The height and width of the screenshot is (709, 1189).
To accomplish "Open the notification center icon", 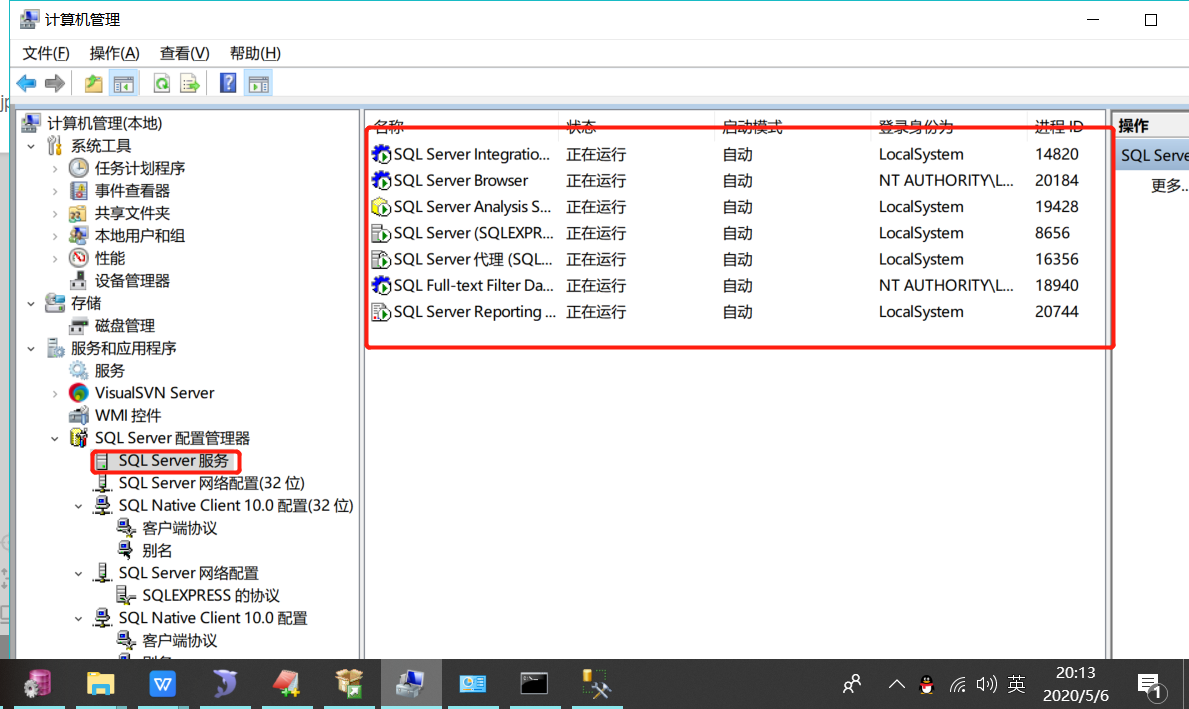I will [1150, 685].
